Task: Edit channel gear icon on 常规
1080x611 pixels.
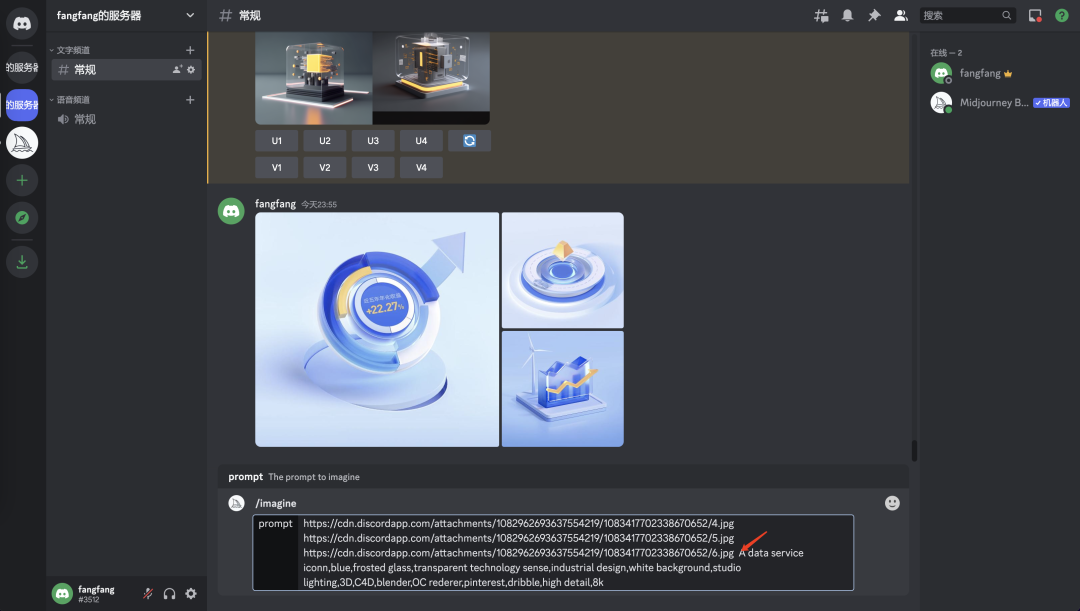Action: [x=191, y=70]
